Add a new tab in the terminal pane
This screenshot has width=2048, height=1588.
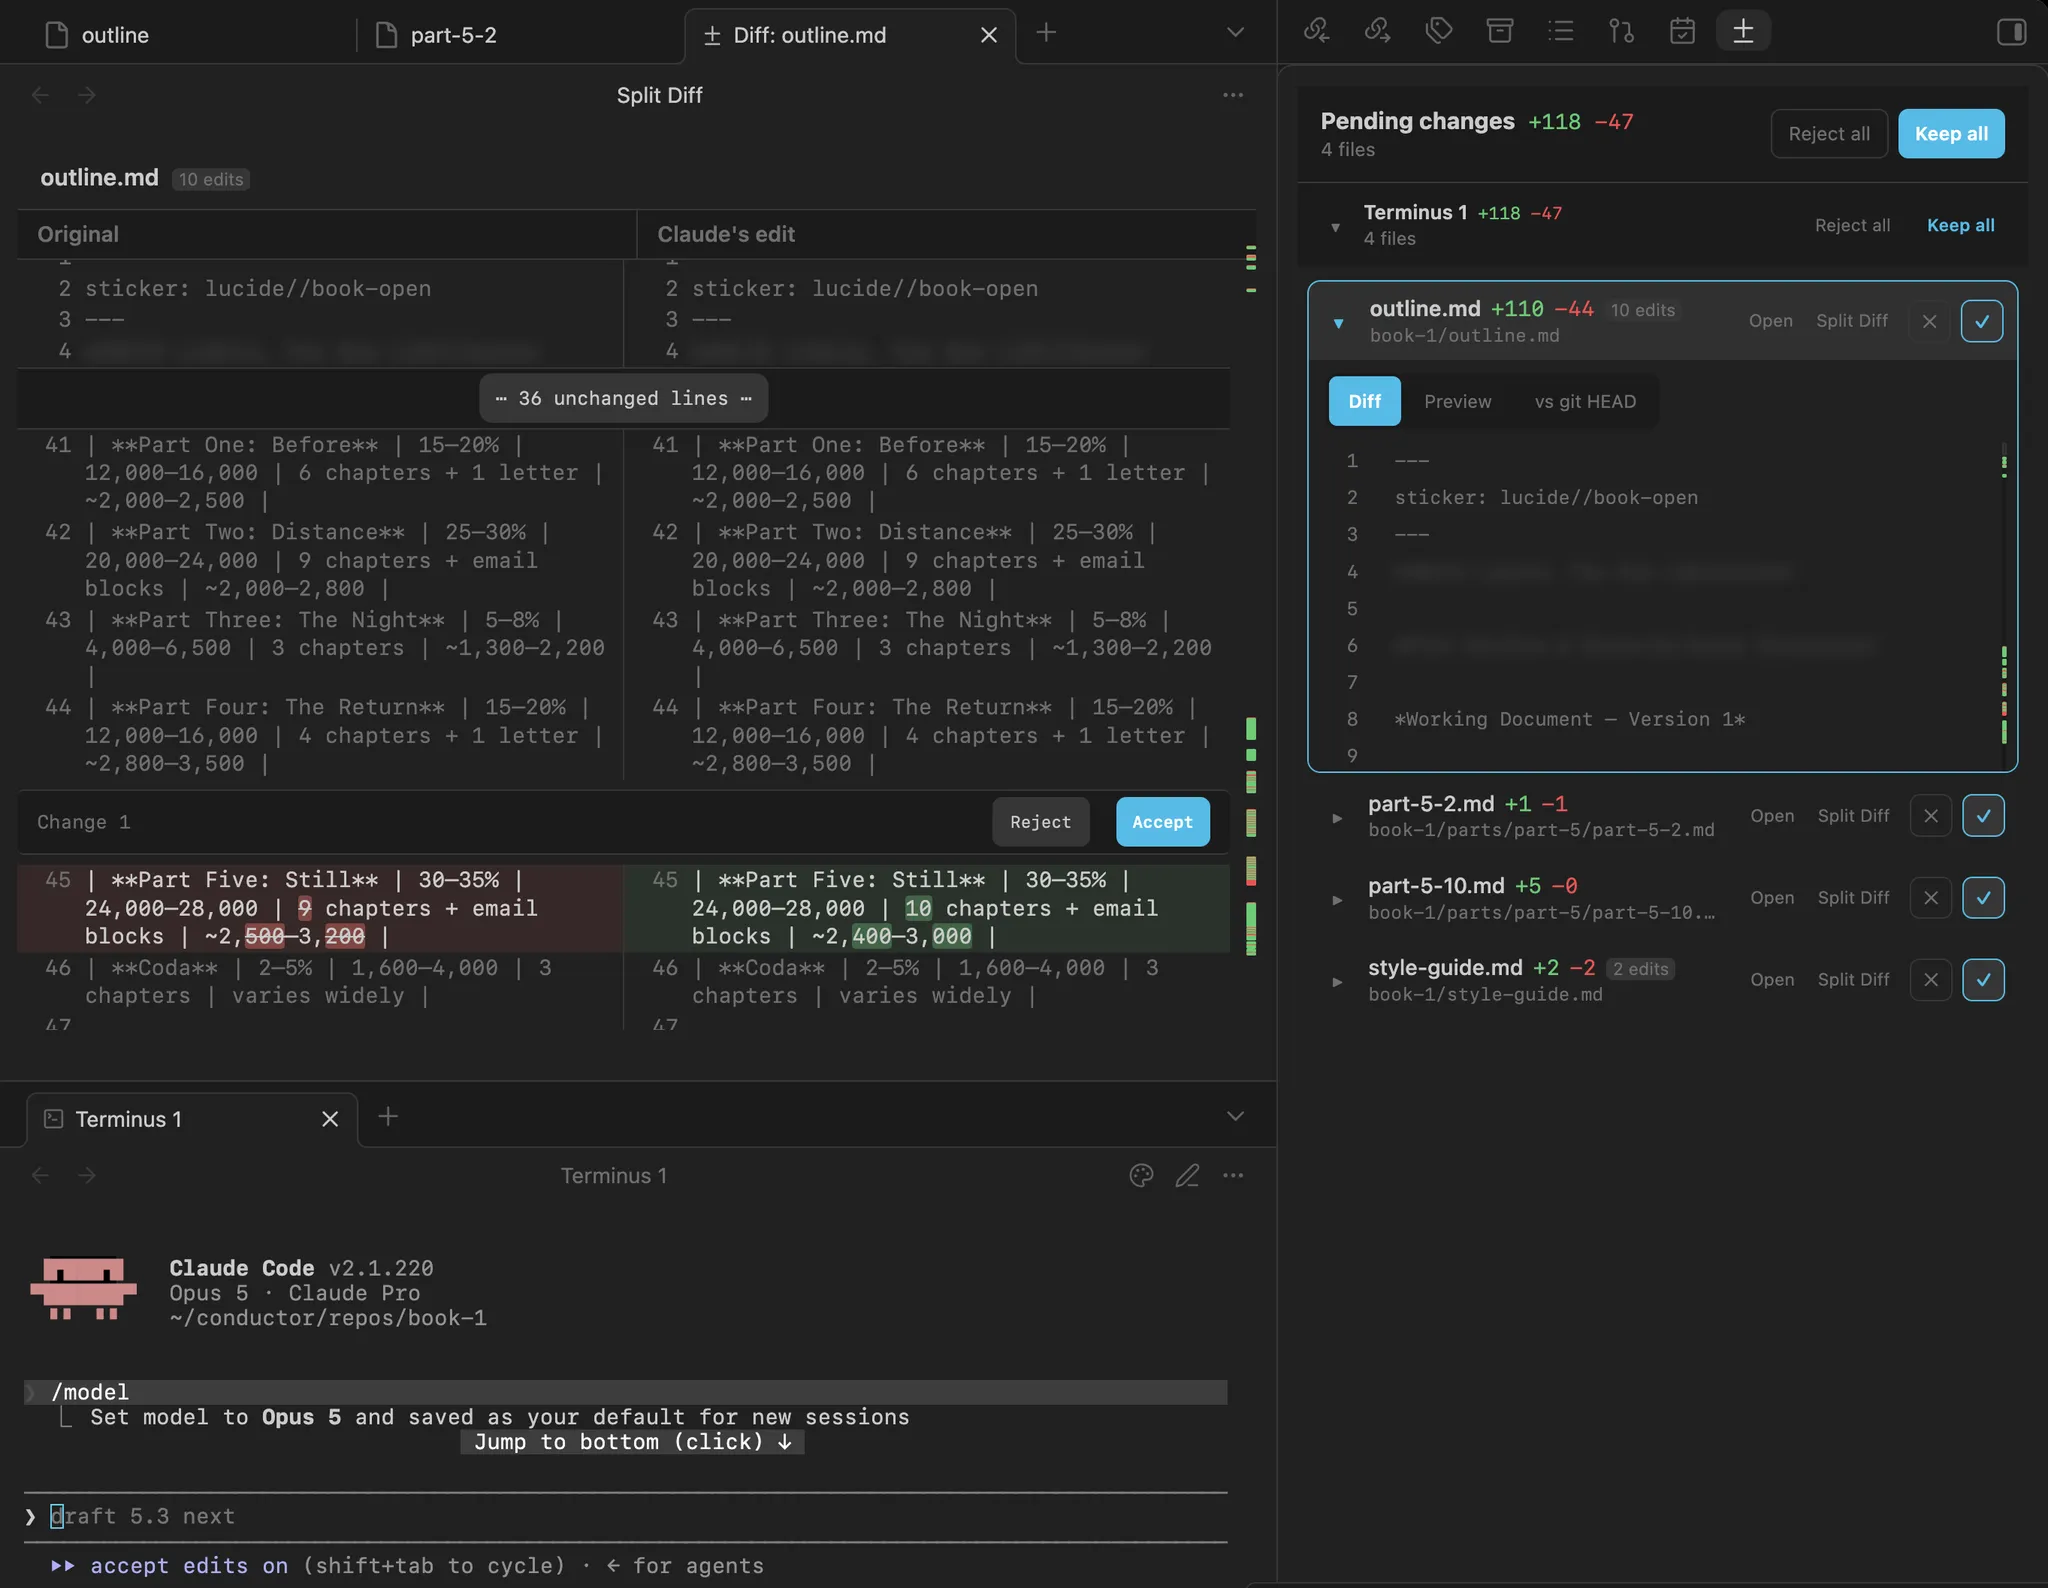click(388, 1116)
